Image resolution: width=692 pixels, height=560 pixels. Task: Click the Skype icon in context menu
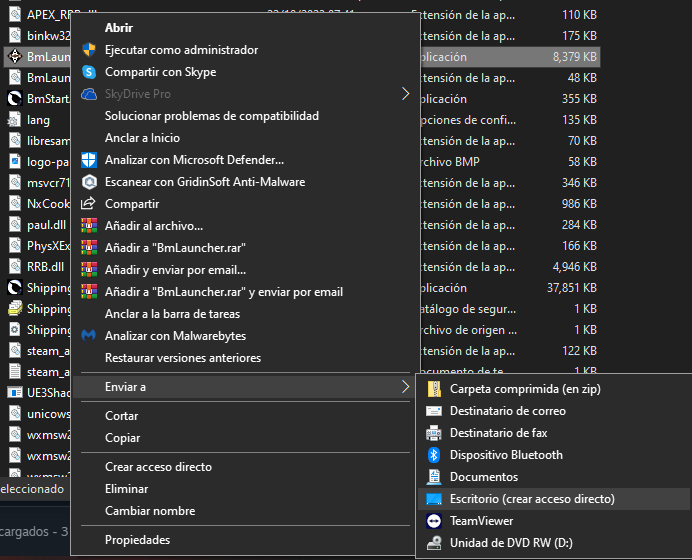[x=89, y=72]
